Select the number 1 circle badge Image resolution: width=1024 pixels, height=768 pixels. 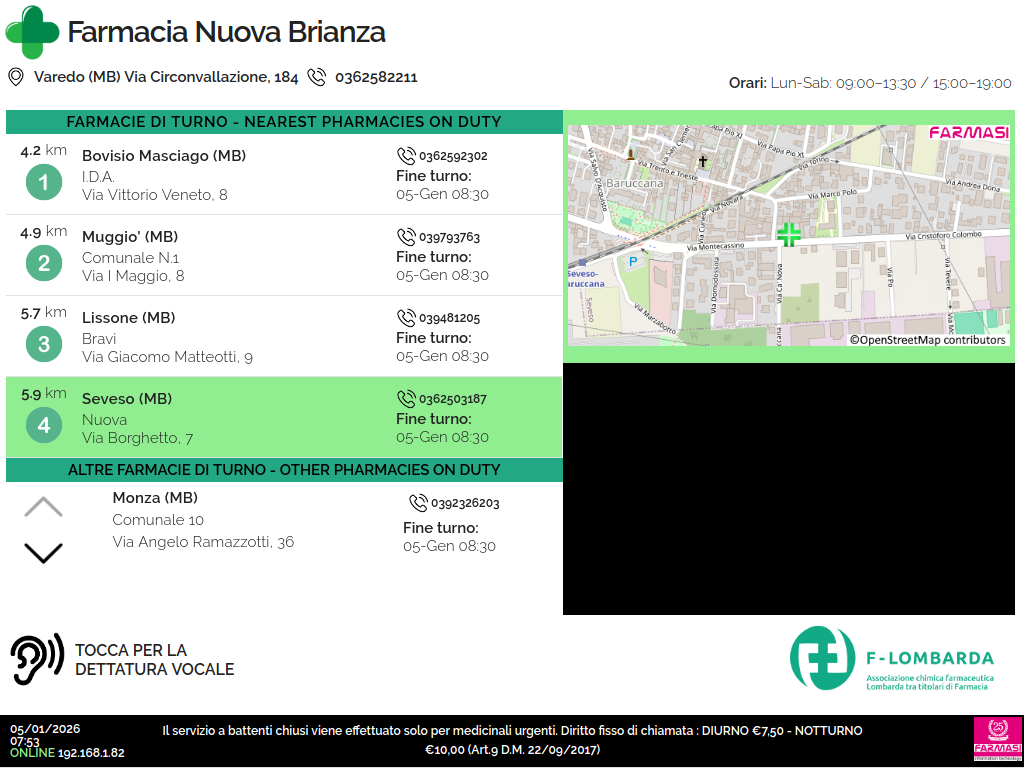[43, 183]
